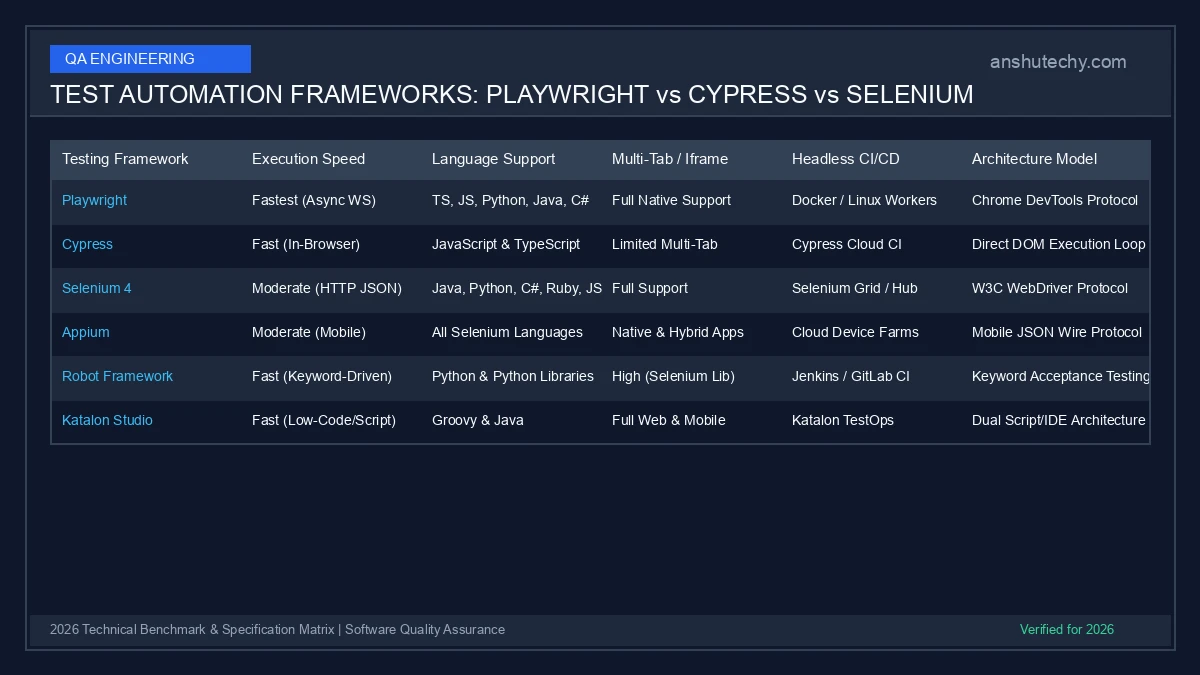1200x675 pixels.
Task: Click the Multi-Tab / Iframe column header
Action: tap(670, 159)
